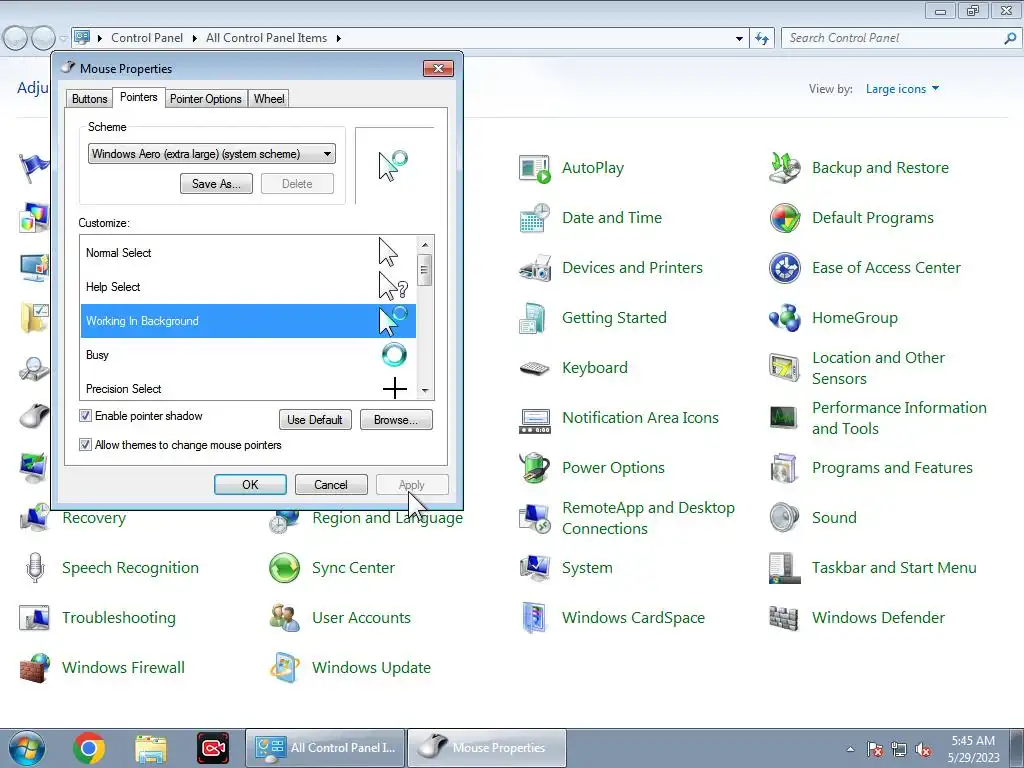Open Devices and Printers icon
The image size is (1024, 768).
(x=534, y=268)
